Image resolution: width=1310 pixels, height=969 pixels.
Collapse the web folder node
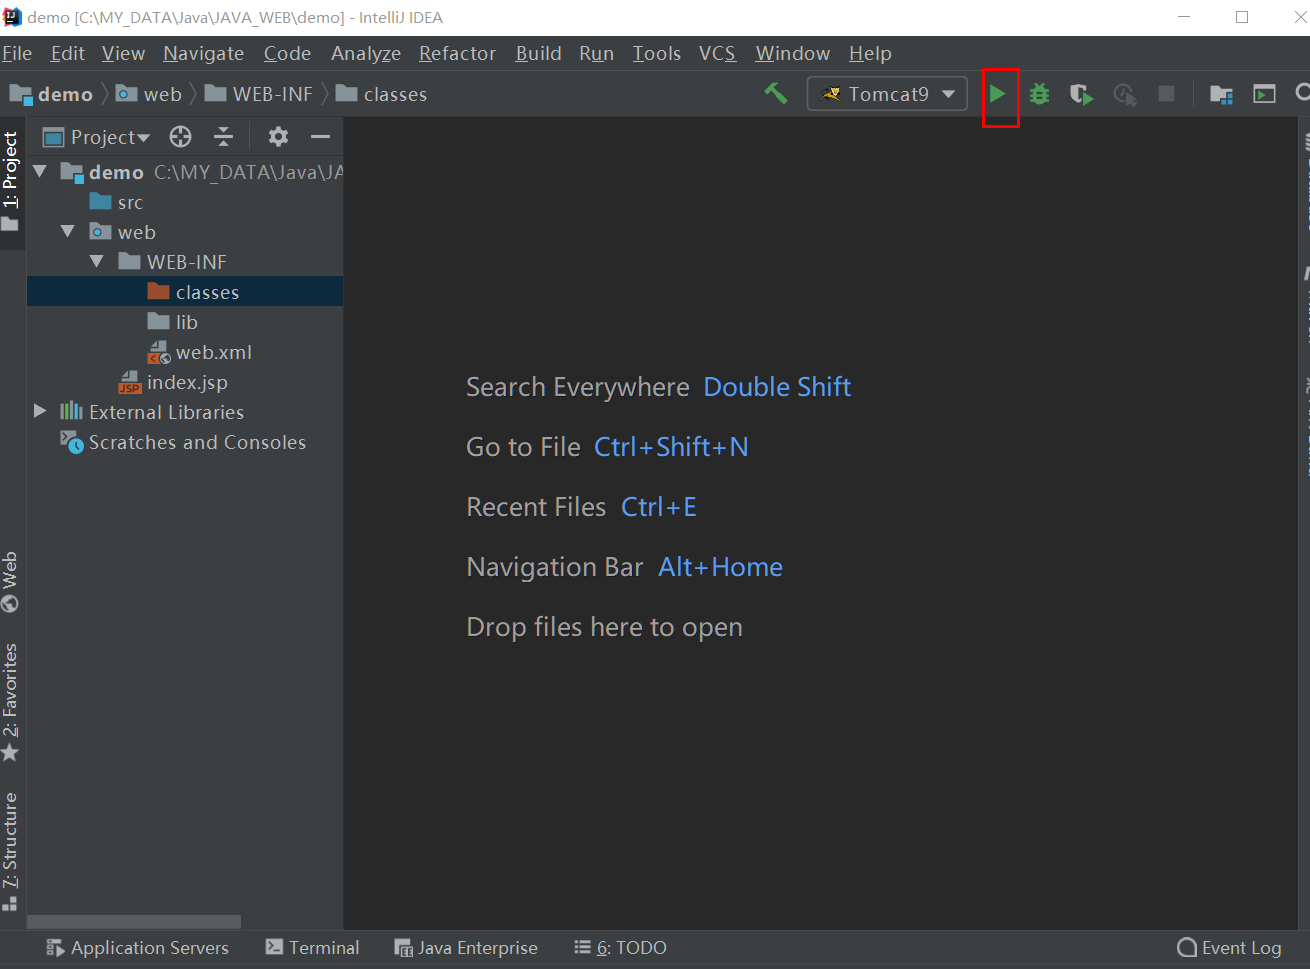point(68,231)
